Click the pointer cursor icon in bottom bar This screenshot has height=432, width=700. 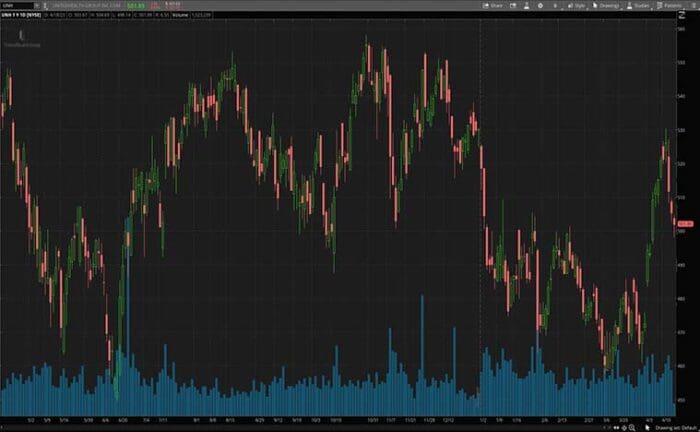(647, 428)
